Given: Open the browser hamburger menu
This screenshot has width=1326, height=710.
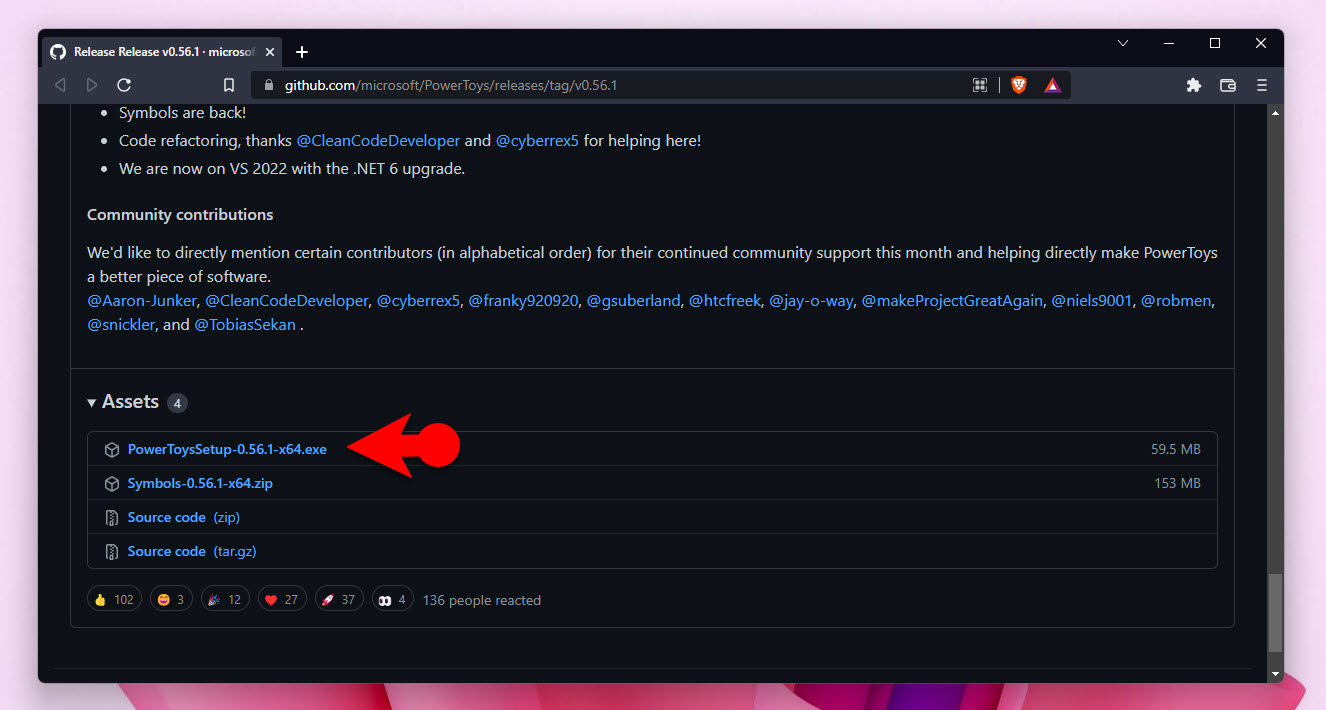Looking at the screenshot, I should [1262, 85].
